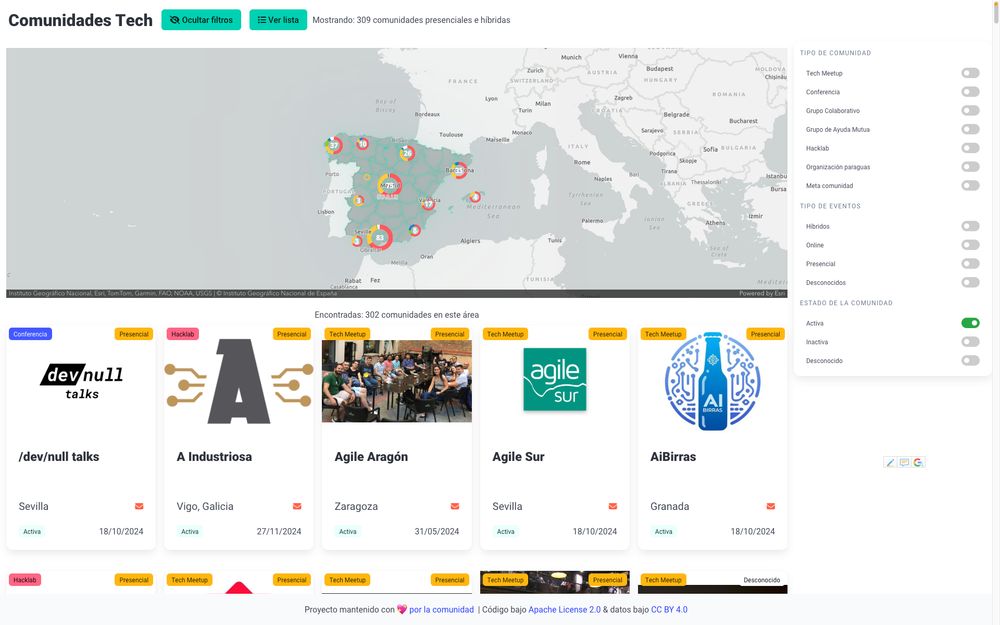Screen dimensions: 1000x625
Task: Click the list icon on Ver lista
Action: click(x=261, y=20)
